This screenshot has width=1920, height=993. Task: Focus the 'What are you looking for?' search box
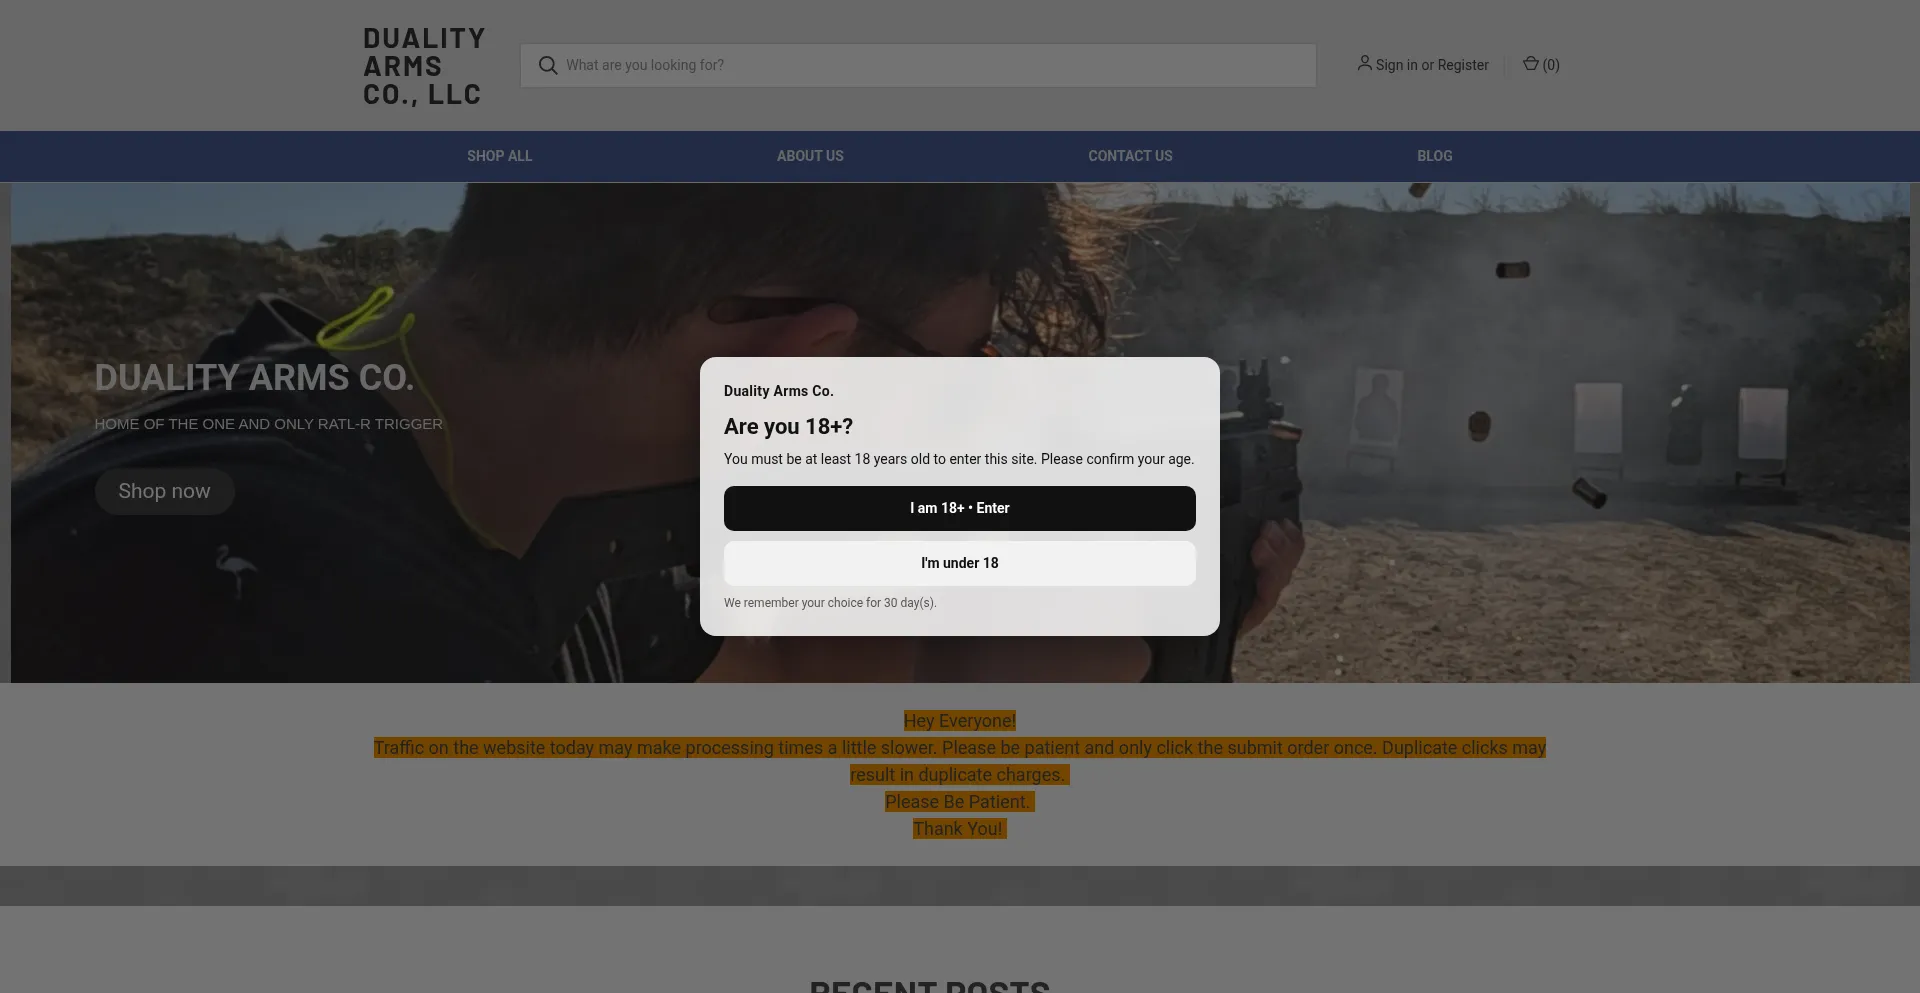[x=930, y=65]
